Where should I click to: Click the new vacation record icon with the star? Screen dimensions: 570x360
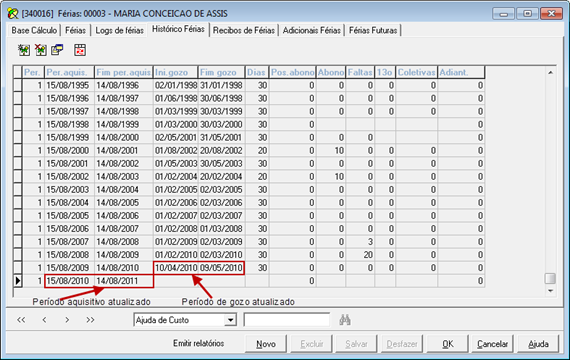click(24, 50)
